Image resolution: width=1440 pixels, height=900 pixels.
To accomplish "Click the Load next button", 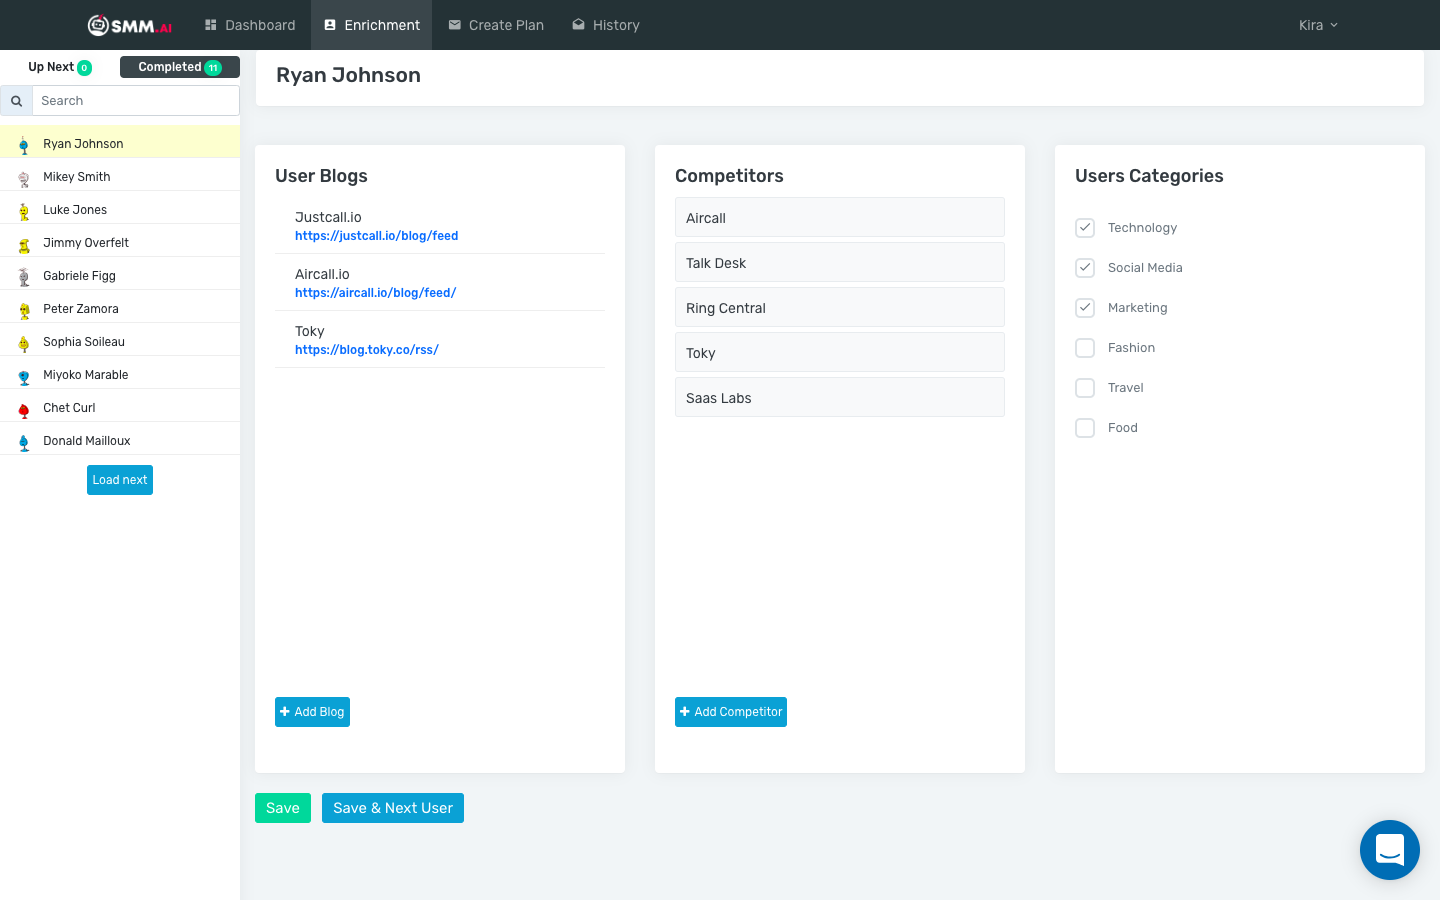I will (x=120, y=480).
